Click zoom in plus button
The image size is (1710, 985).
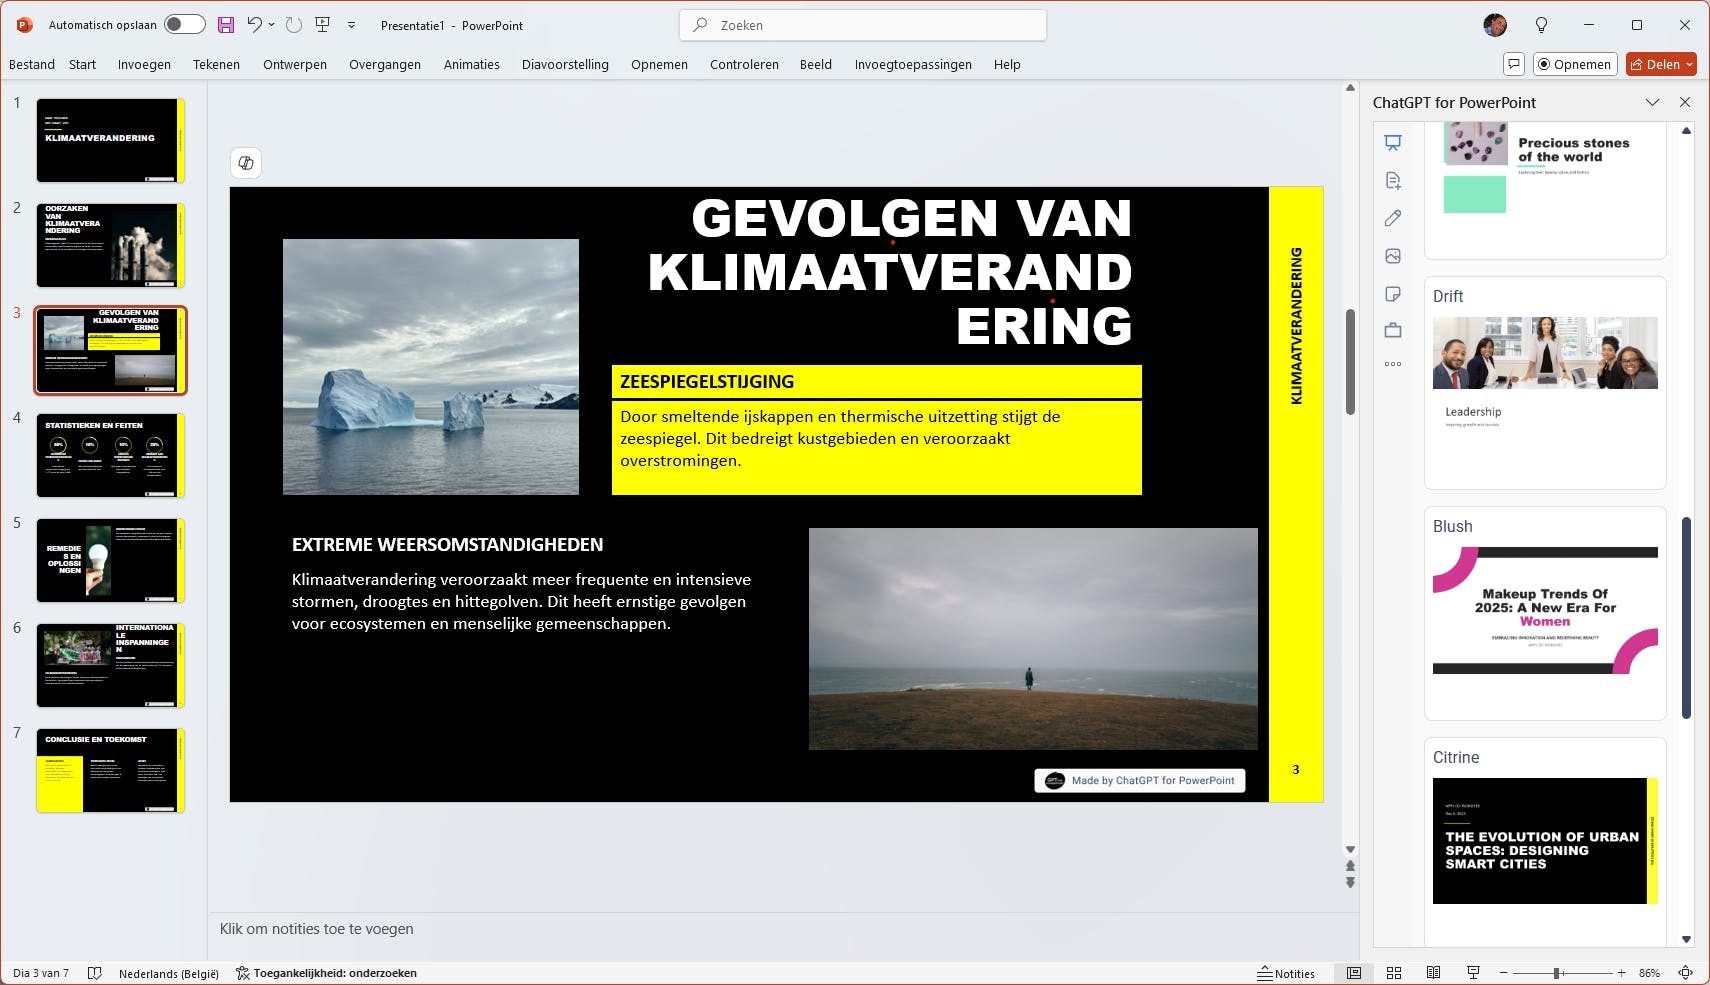pyautogui.click(x=1621, y=973)
